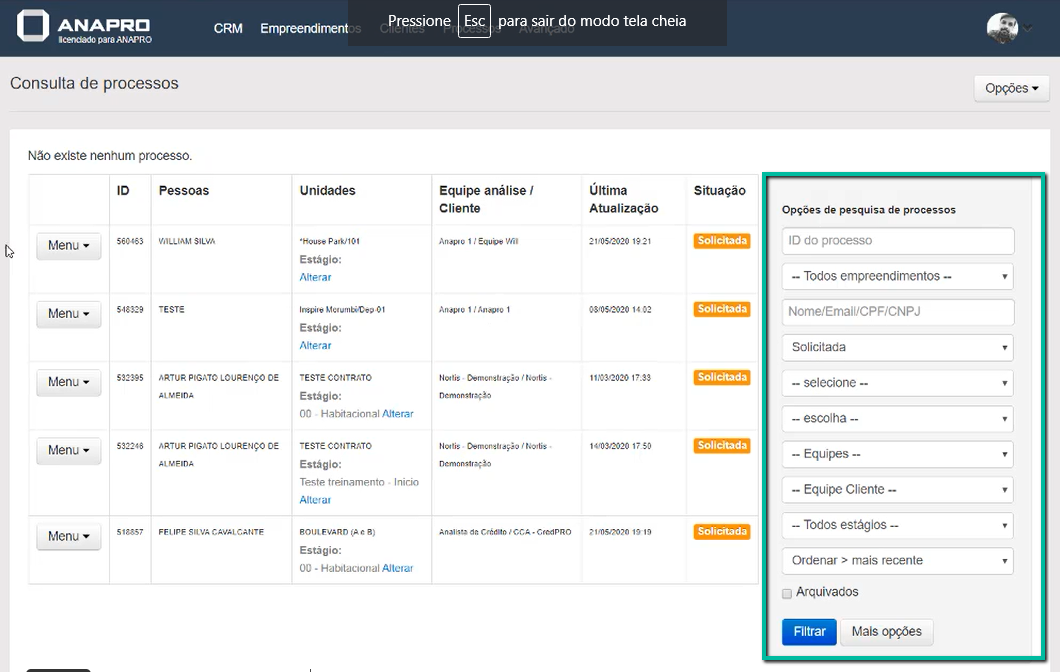Click the Nome/Email/CPF/CNPJ search field
The width and height of the screenshot is (1060, 672).
pos(897,312)
